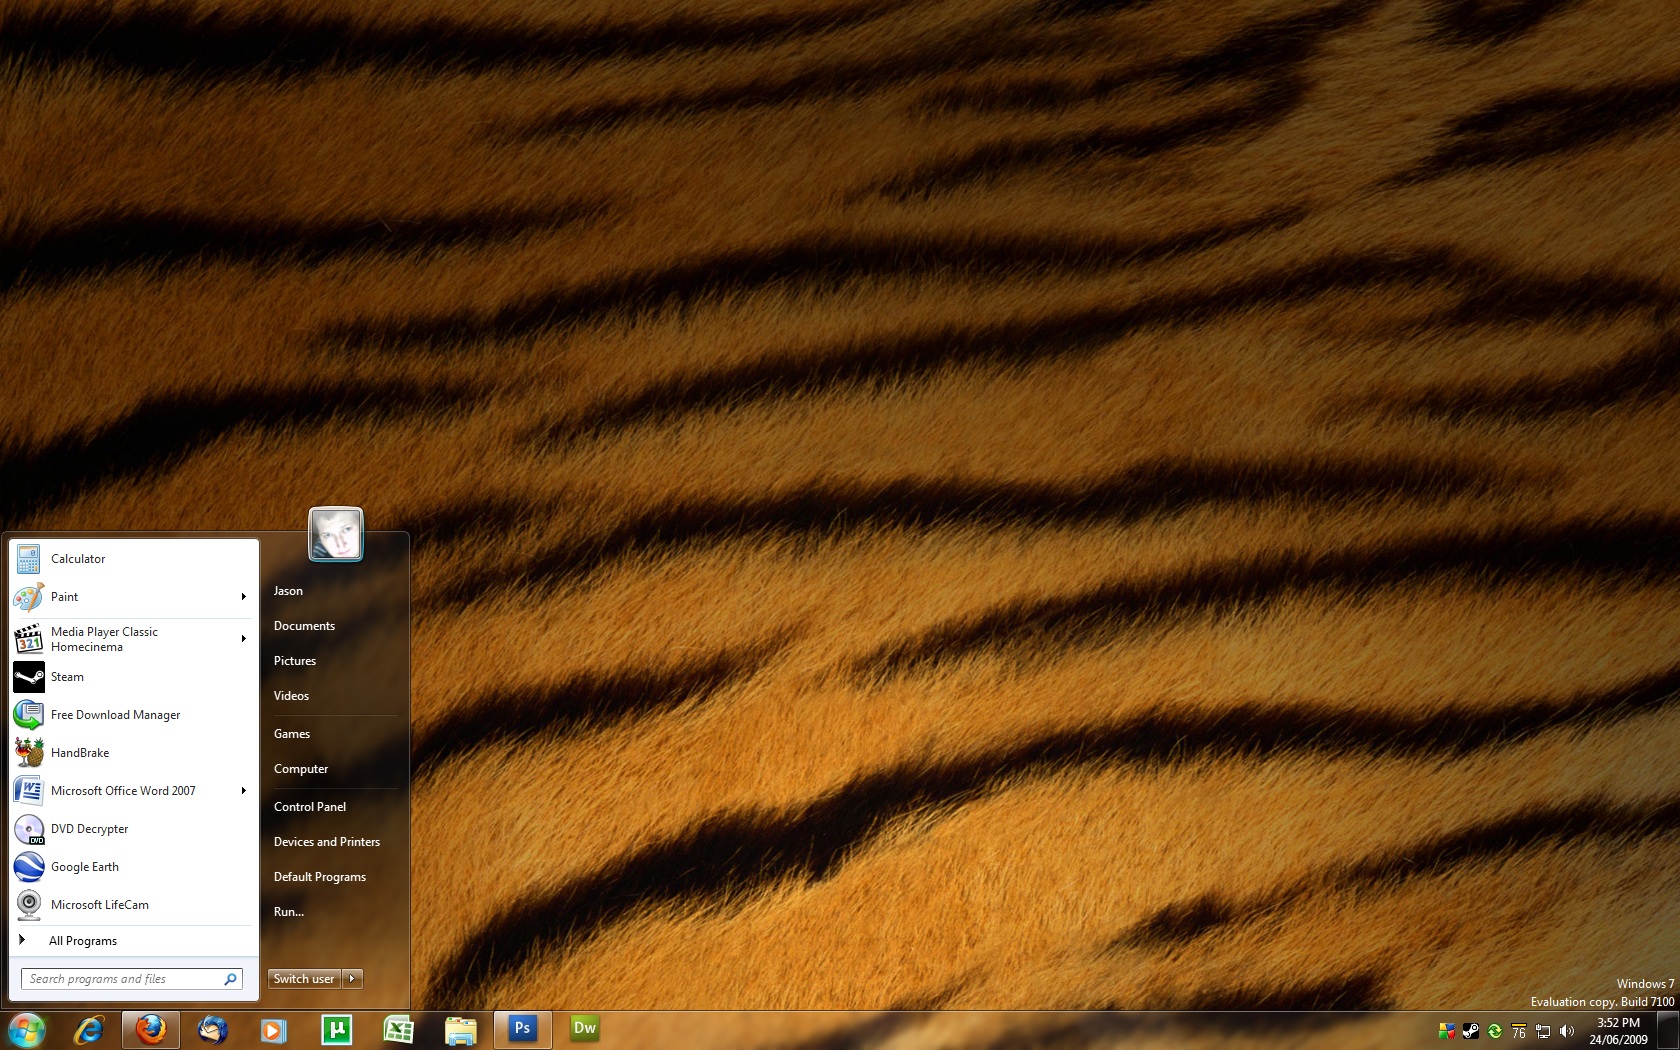Select Devices and Printers
The width and height of the screenshot is (1680, 1050).
click(x=327, y=842)
